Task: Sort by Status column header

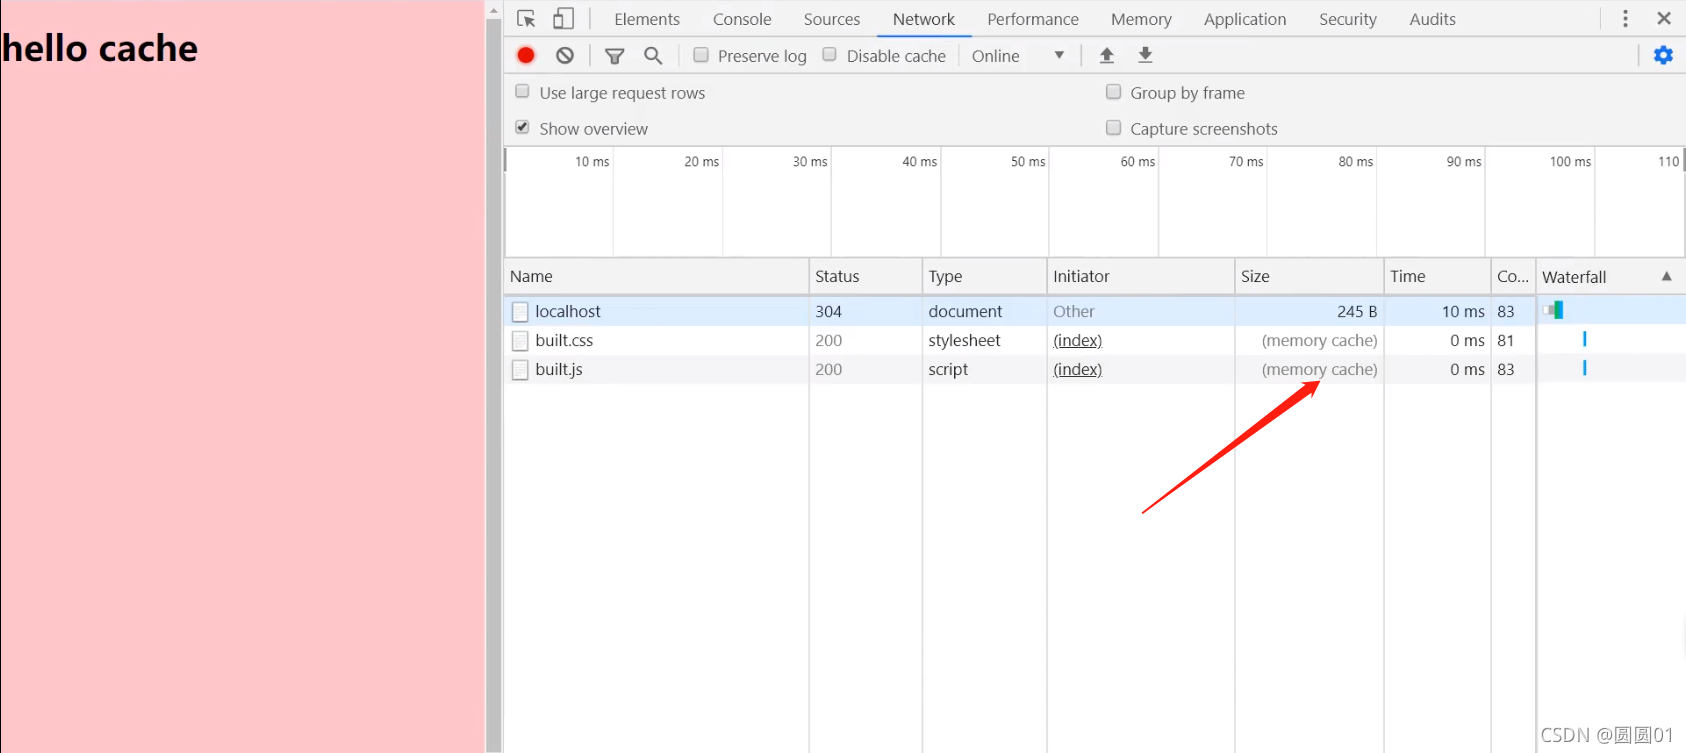Action: [865, 277]
